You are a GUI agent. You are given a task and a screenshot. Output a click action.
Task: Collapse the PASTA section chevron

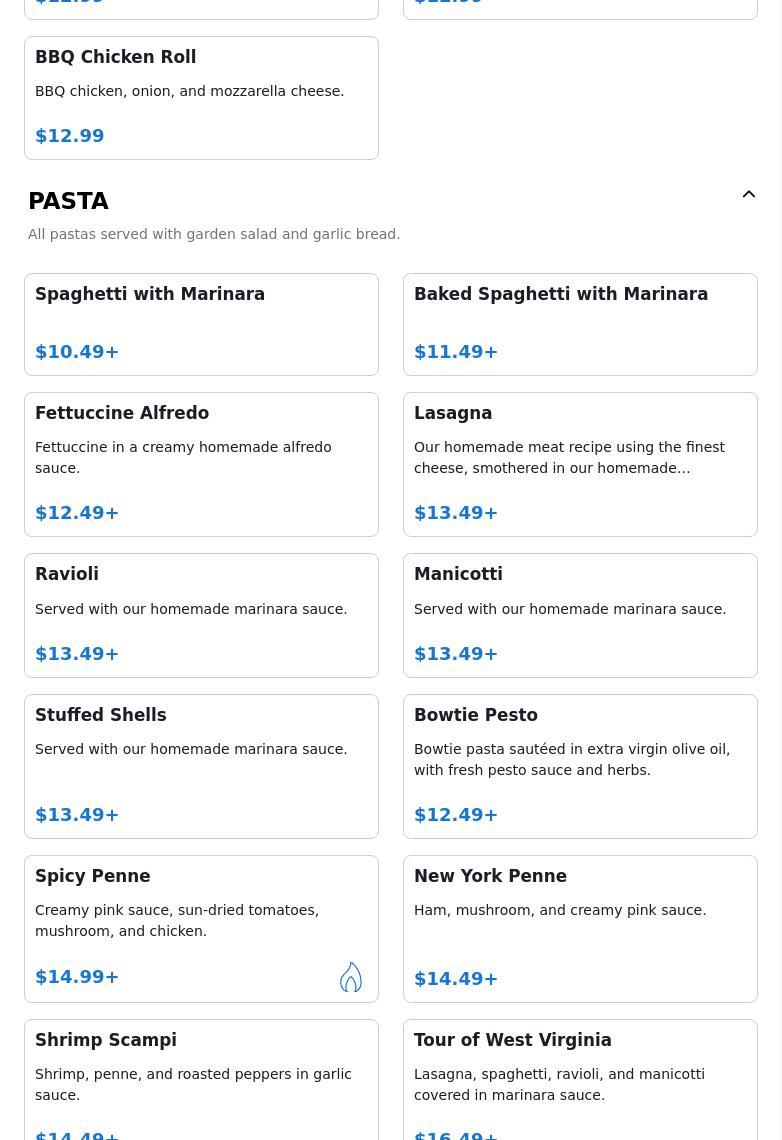[x=748, y=195]
